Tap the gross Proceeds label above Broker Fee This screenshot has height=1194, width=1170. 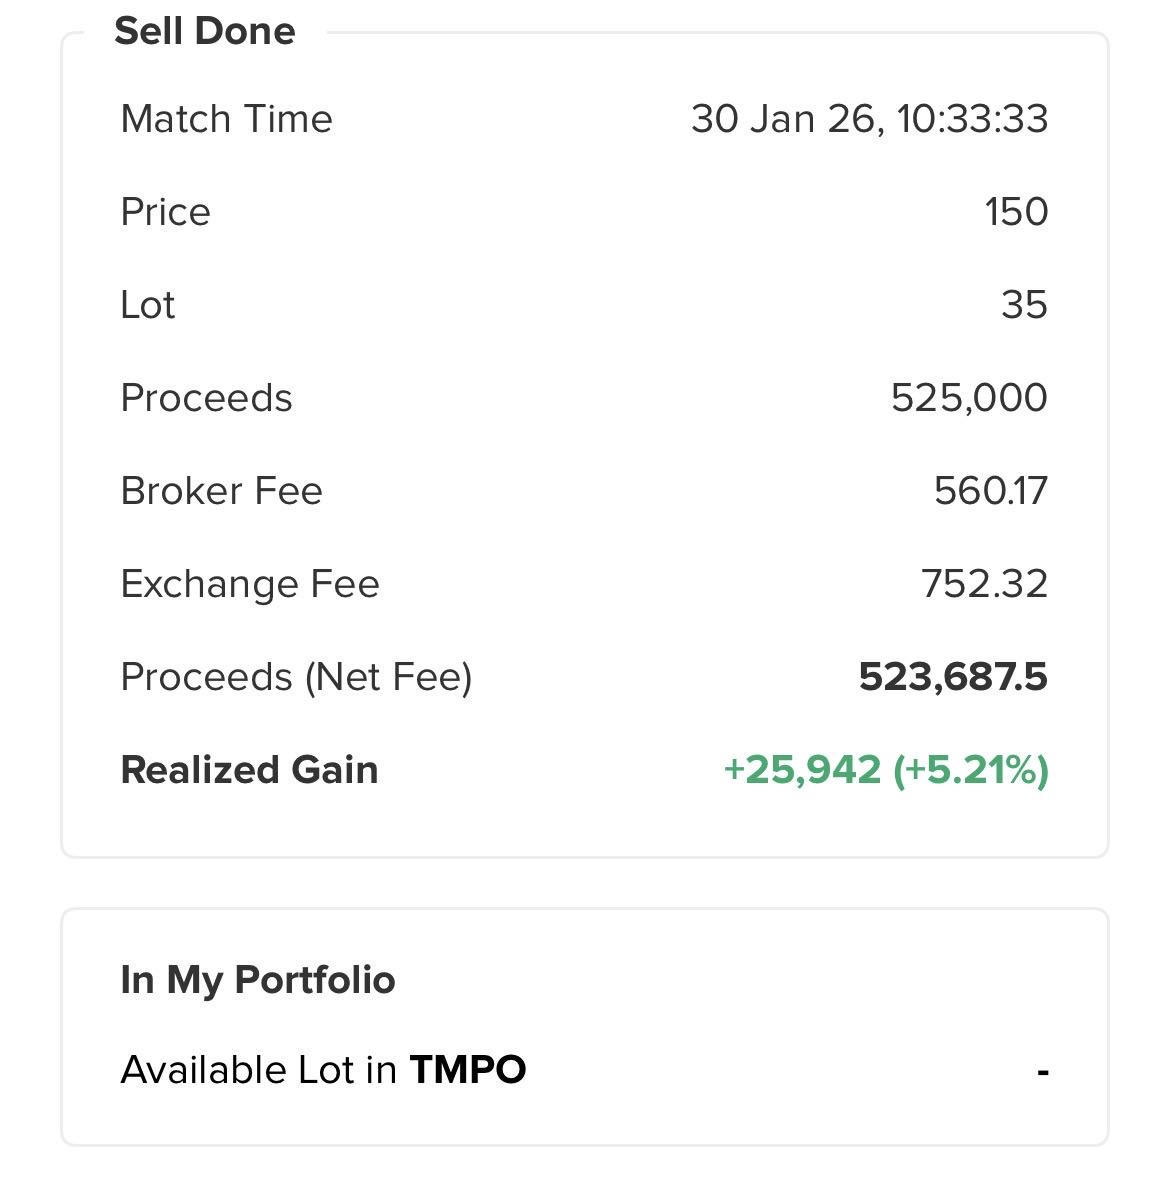206,398
